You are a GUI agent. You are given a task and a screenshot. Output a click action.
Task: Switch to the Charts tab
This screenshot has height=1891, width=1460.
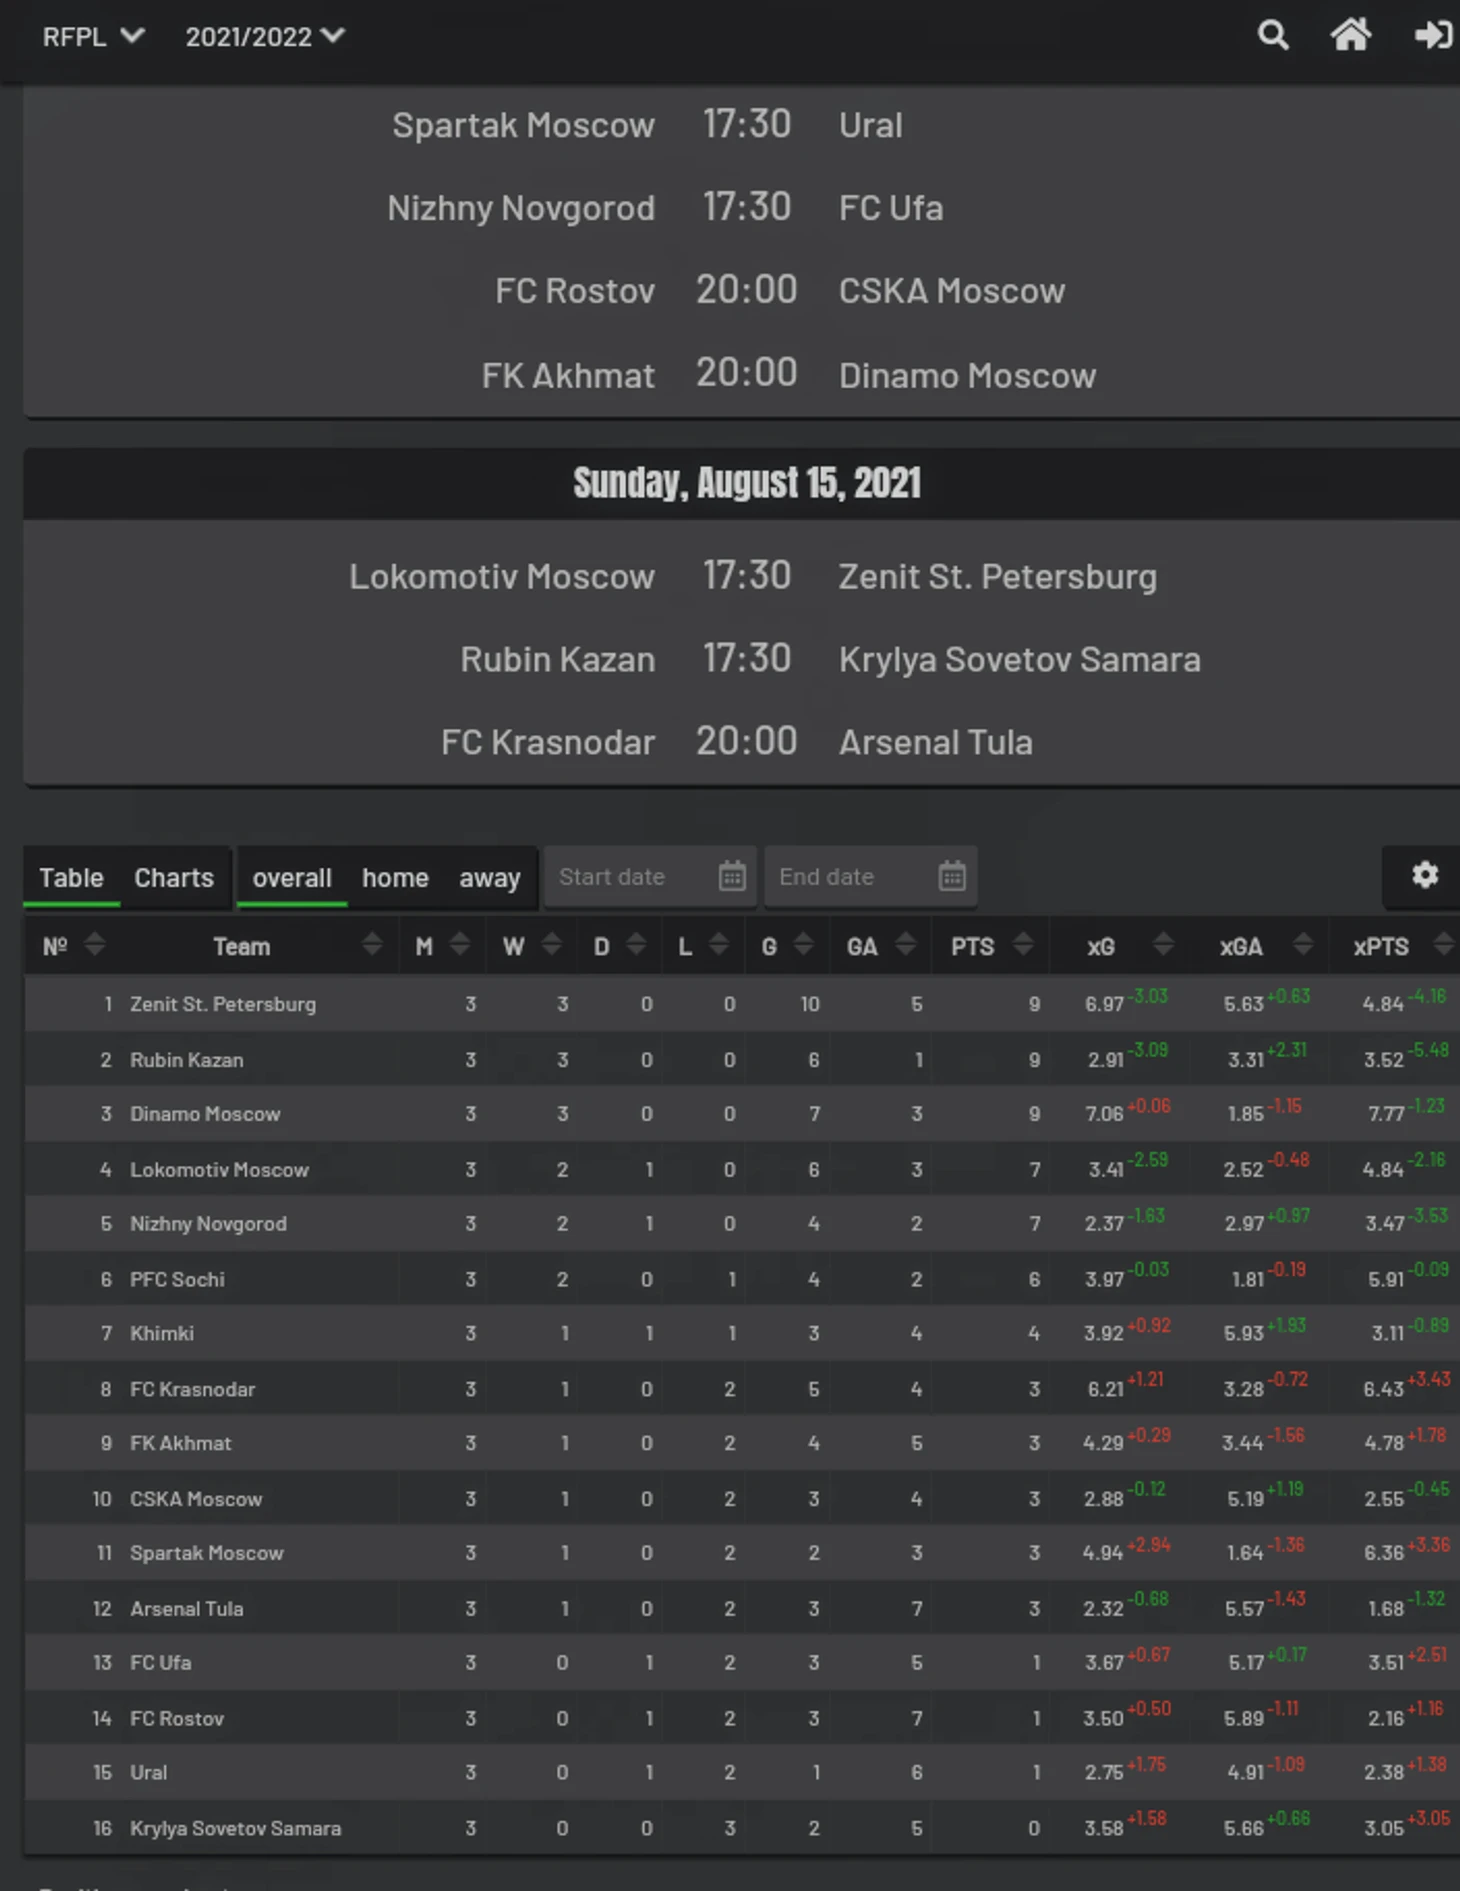coord(174,878)
